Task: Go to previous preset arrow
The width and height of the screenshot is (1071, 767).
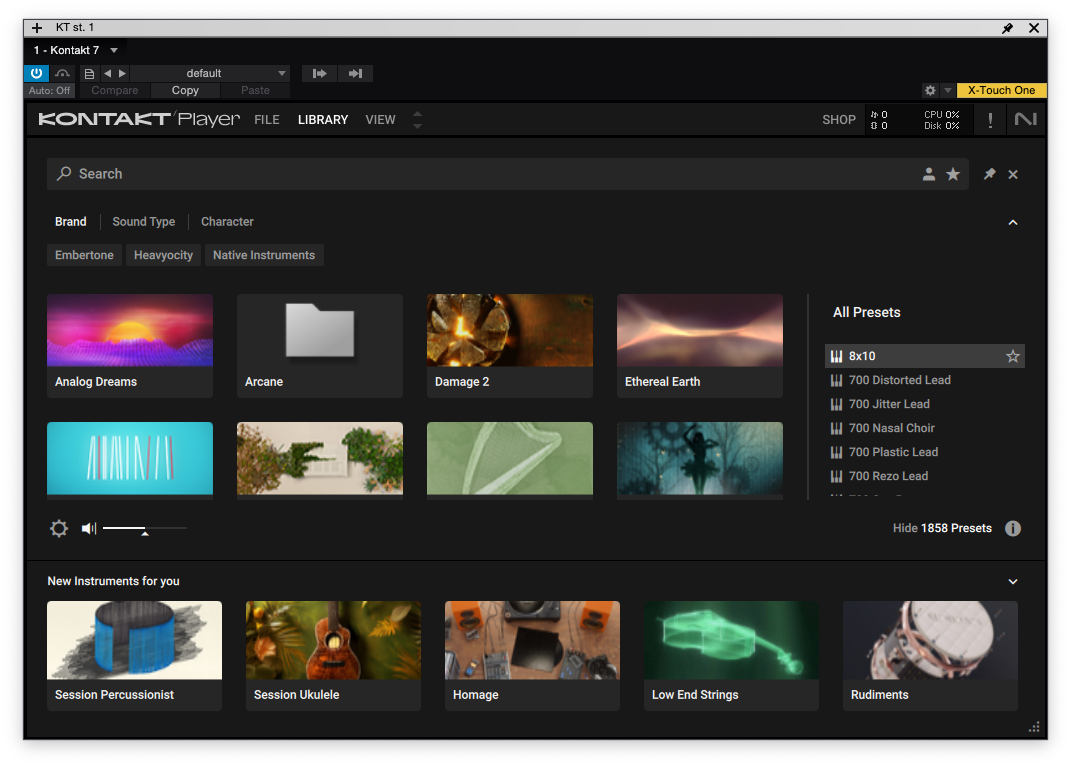Action: pyautogui.click(x=107, y=73)
